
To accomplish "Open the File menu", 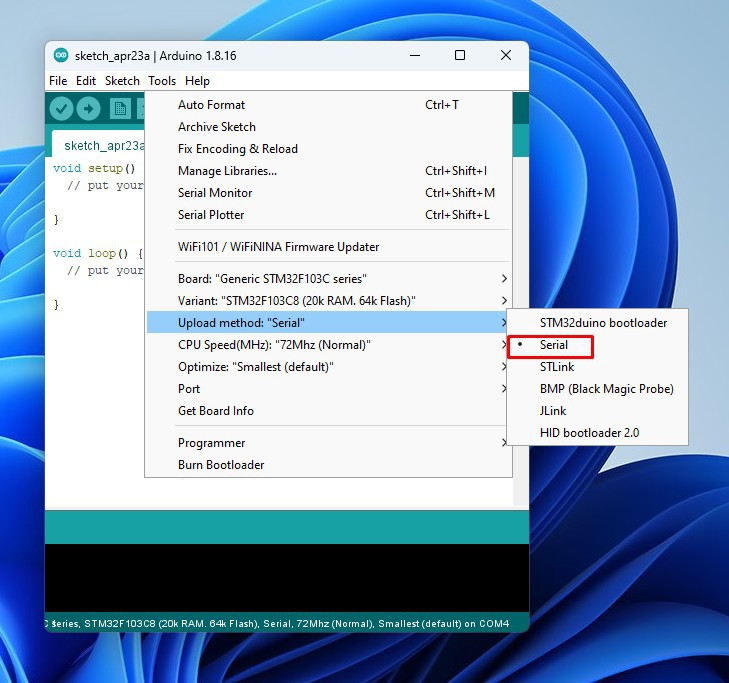I will click(58, 81).
